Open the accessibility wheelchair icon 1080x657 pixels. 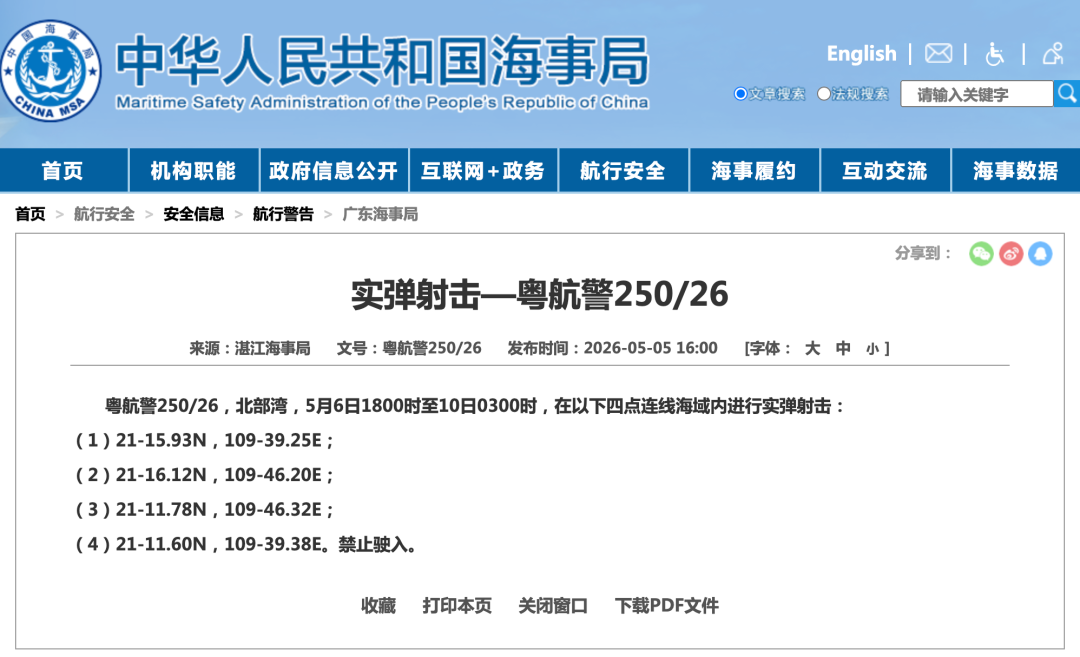(994, 53)
